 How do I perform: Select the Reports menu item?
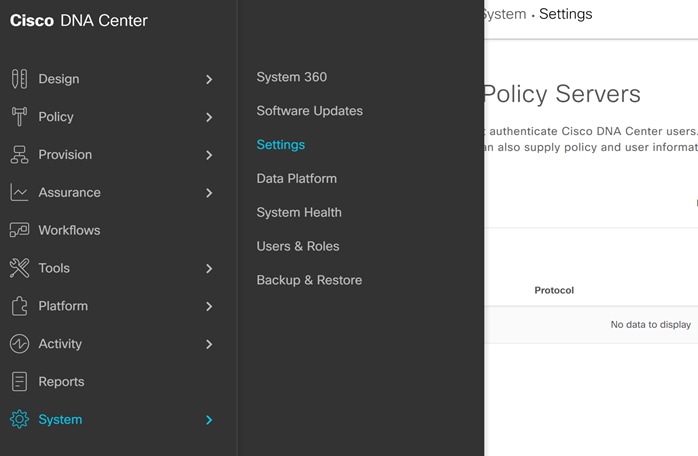61,382
